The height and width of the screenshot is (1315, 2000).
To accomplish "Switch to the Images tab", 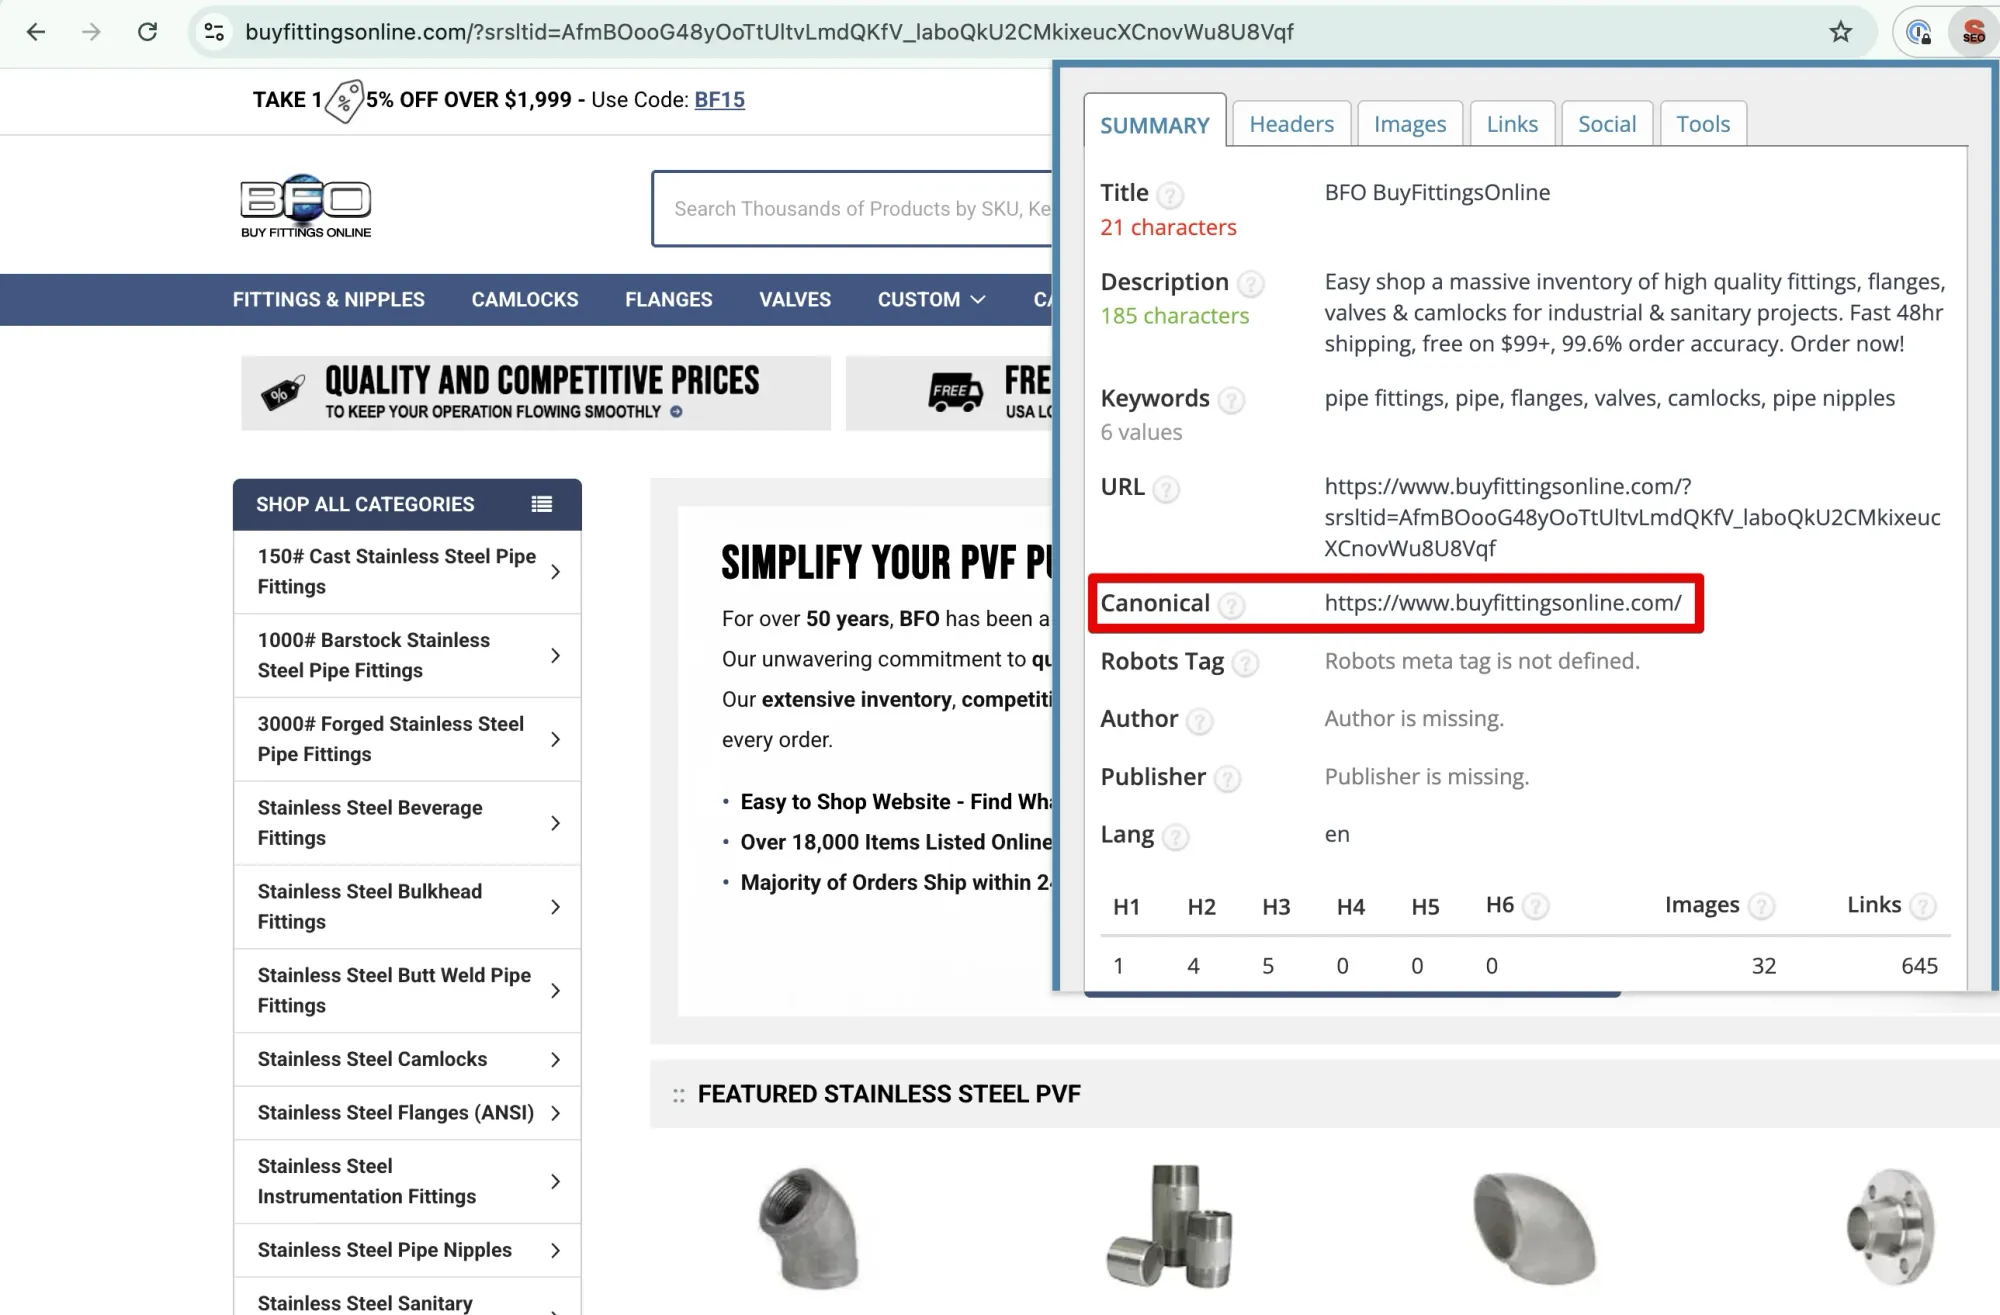I will 1410,124.
